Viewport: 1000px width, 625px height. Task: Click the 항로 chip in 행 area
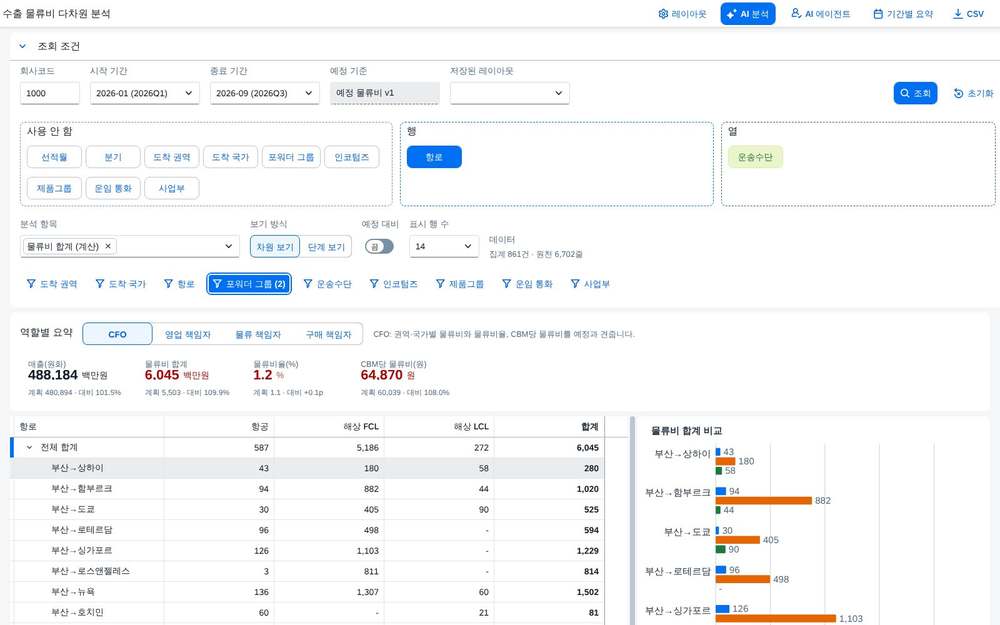[434, 157]
